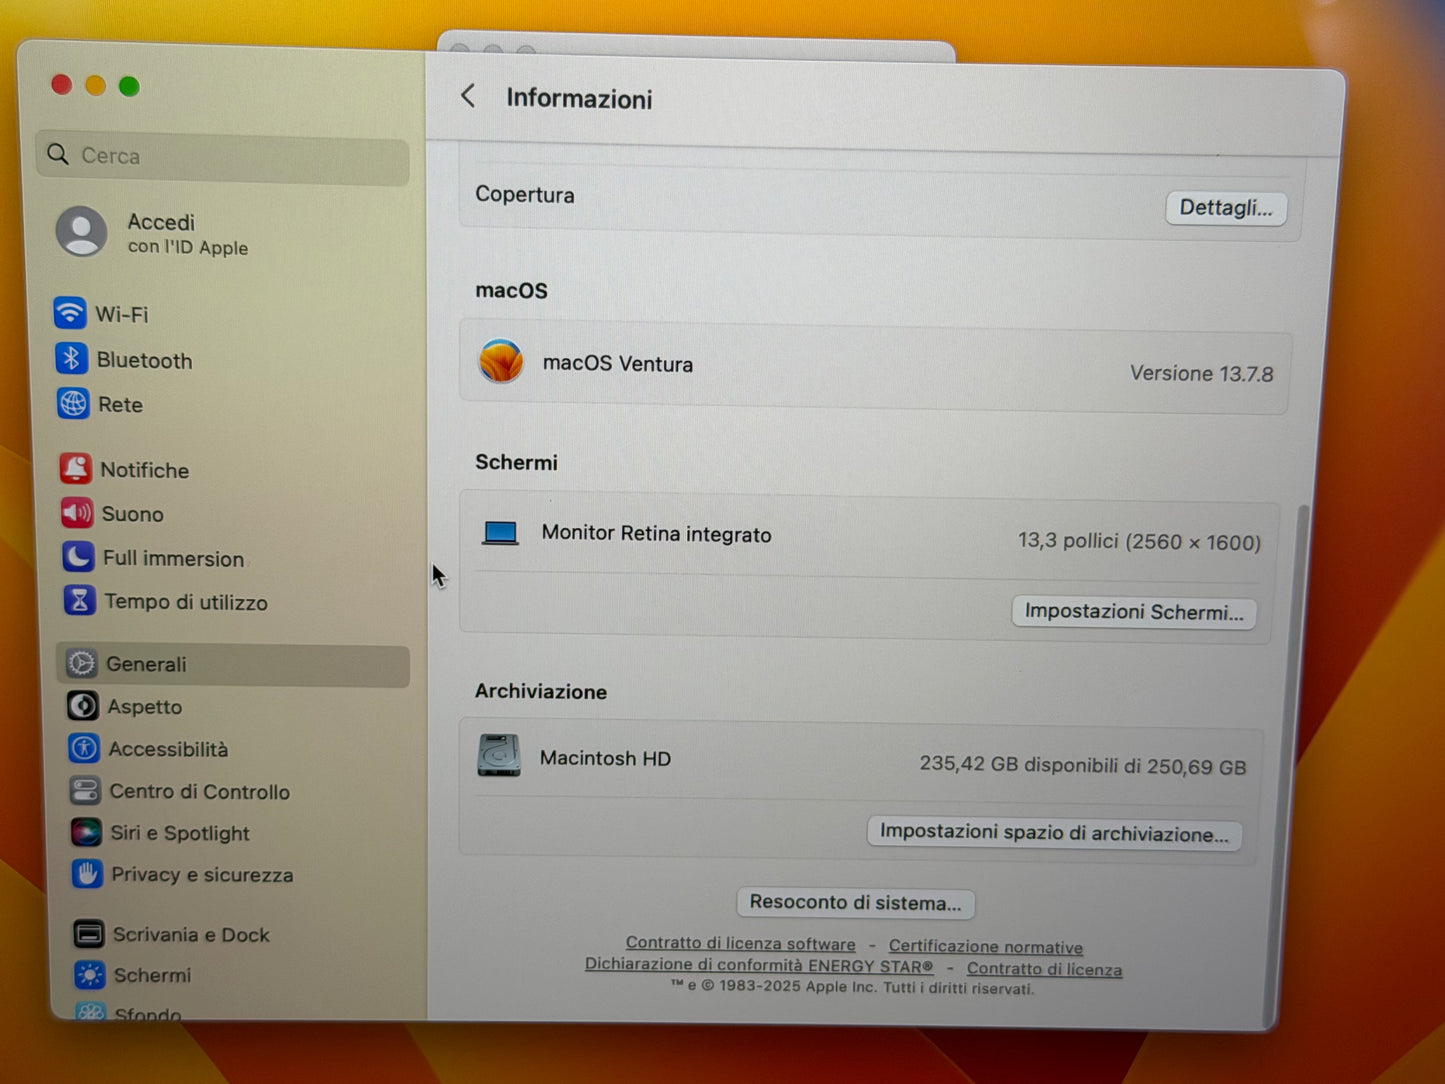
Task: Click the Notifiche bell icon
Action: point(76,468)
